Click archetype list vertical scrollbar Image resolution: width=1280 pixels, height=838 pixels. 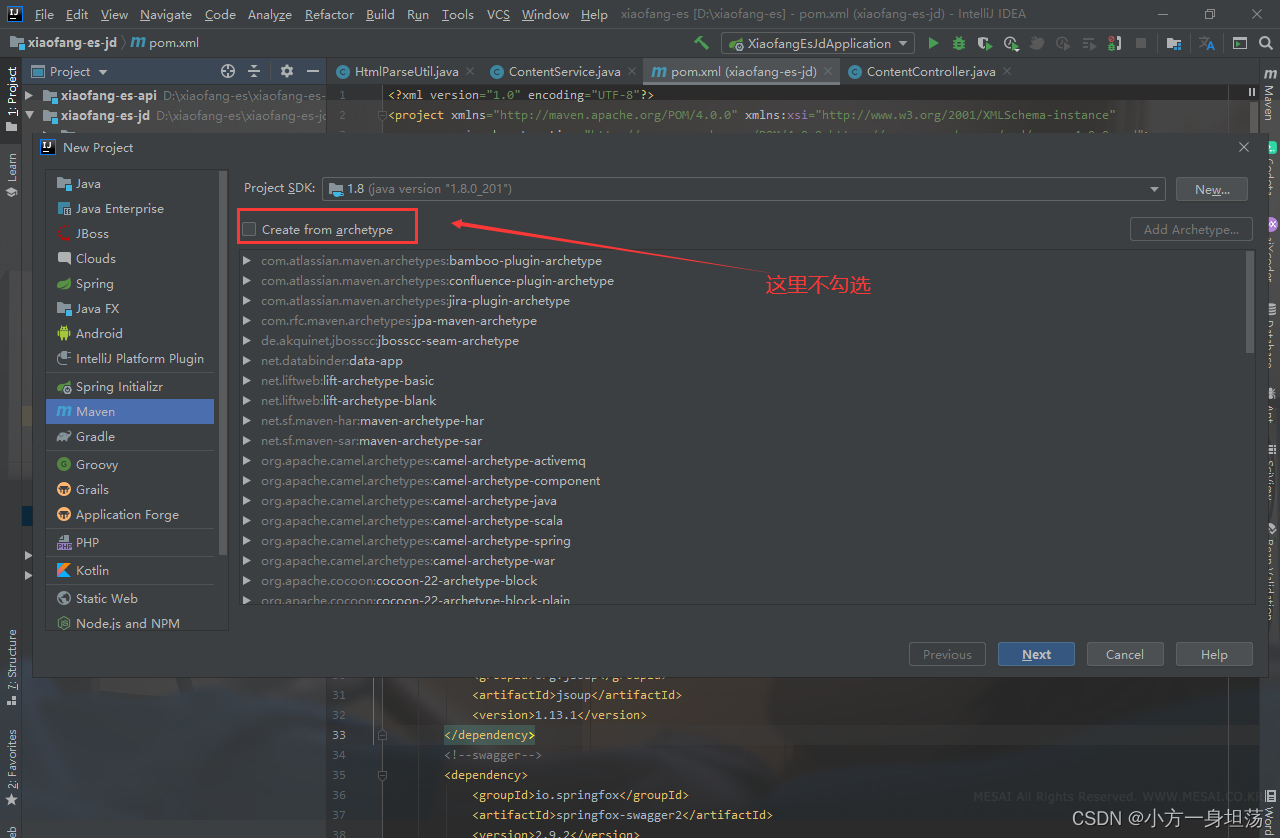(x=1250, y=302)
